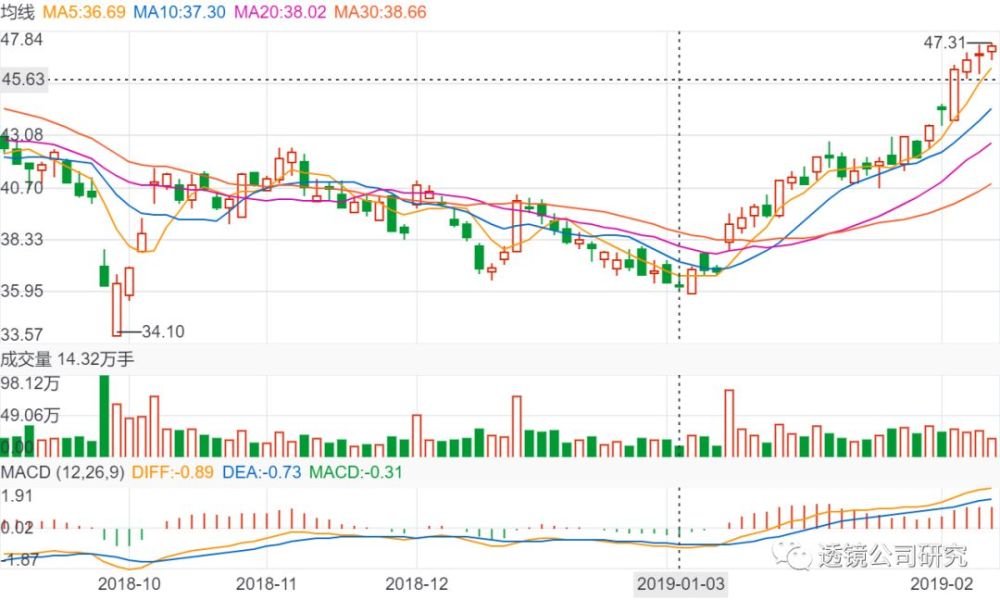Click the 40.70 price axis value
This screenshot has width=1000, height=600.
[22, 187]
